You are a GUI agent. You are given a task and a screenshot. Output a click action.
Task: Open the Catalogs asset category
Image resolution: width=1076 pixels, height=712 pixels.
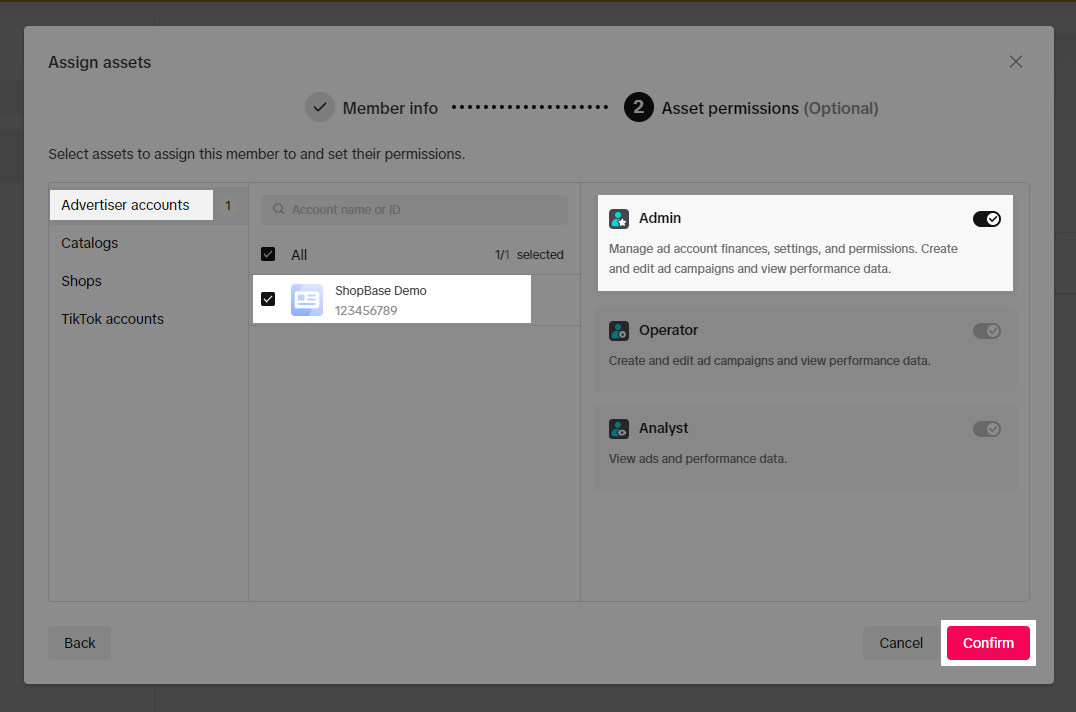coord(89,243)
